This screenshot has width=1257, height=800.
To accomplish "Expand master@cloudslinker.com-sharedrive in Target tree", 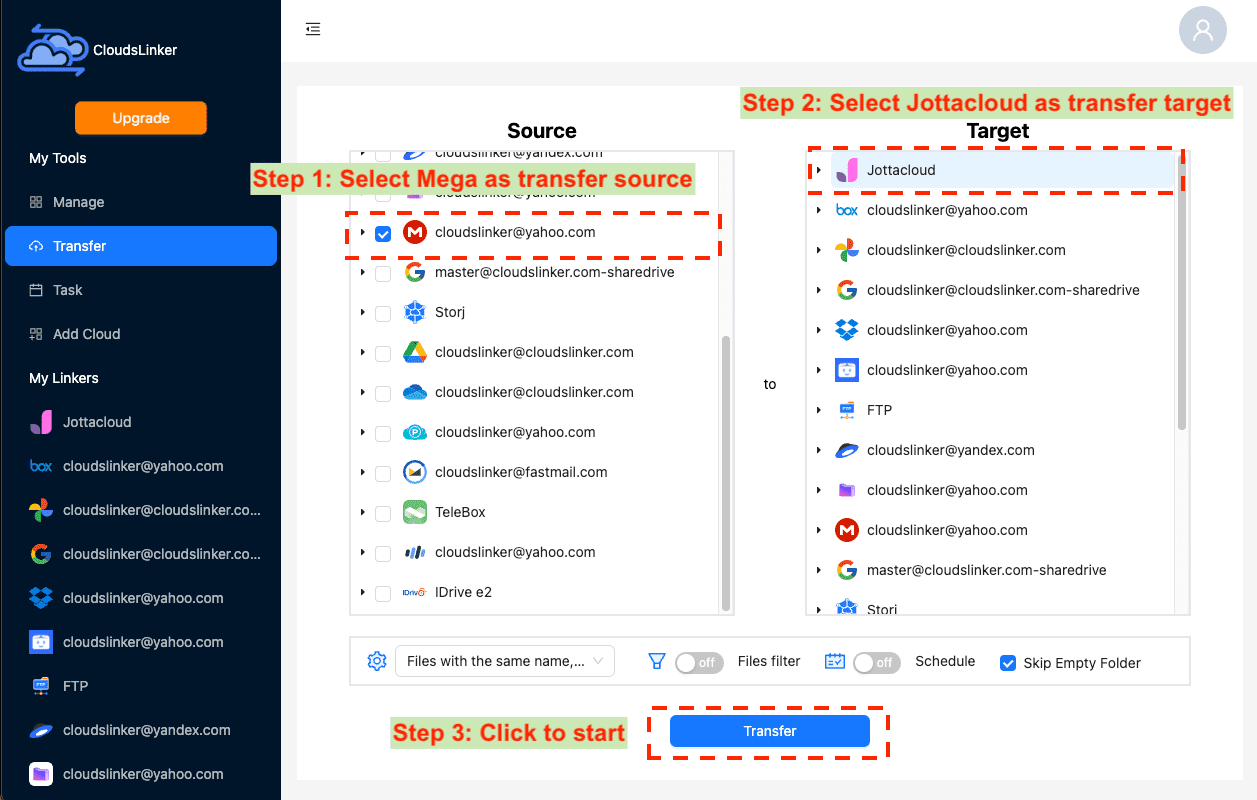I will [818, 570].
